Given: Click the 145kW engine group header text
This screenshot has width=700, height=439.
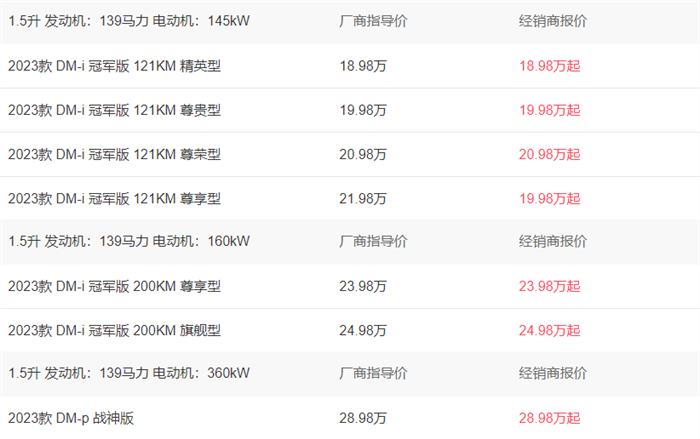Looking at the screenshot, I should pyautogui.click(x=129, y=21).
